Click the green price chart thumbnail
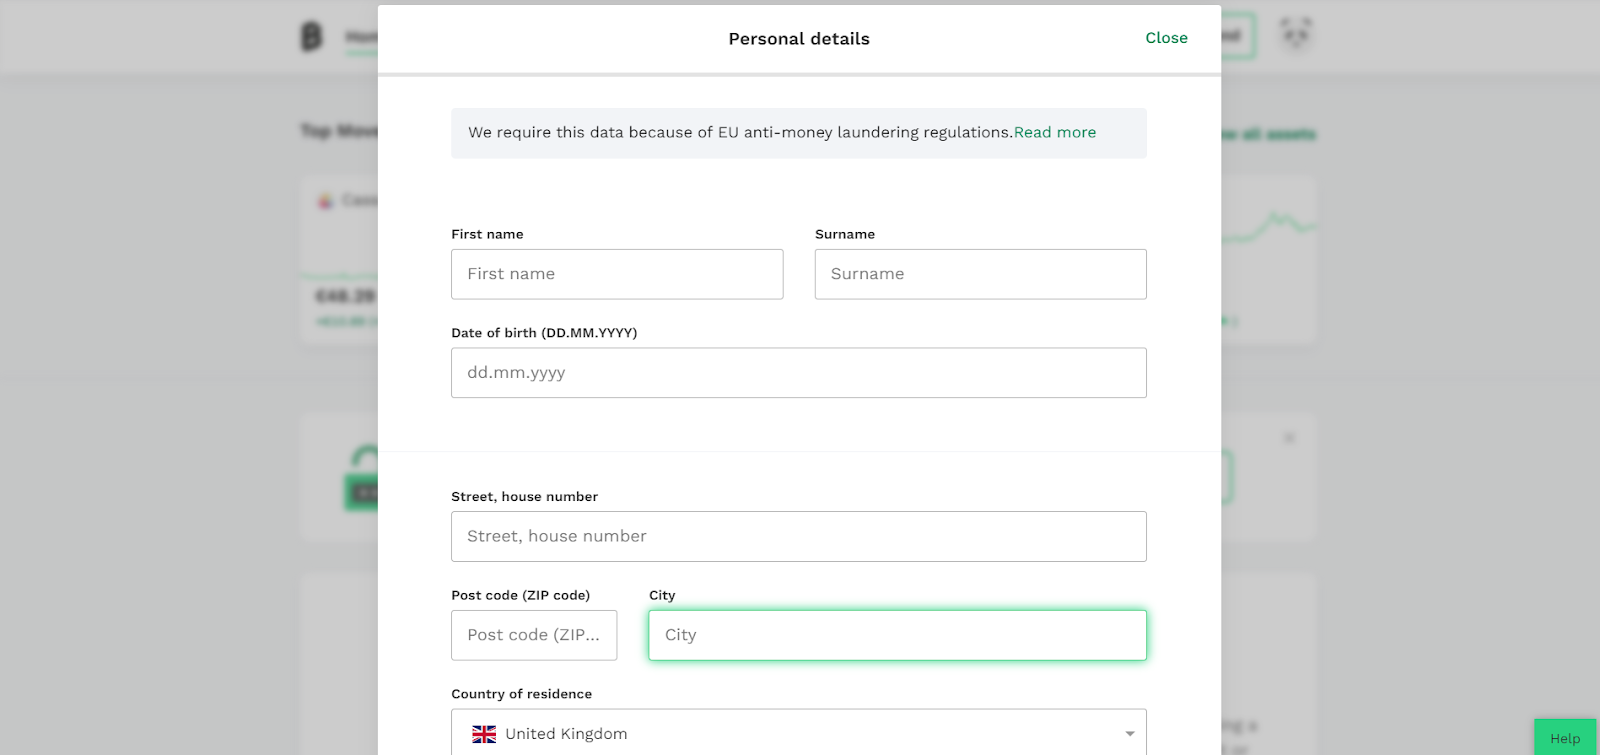 pos(1268,228)
